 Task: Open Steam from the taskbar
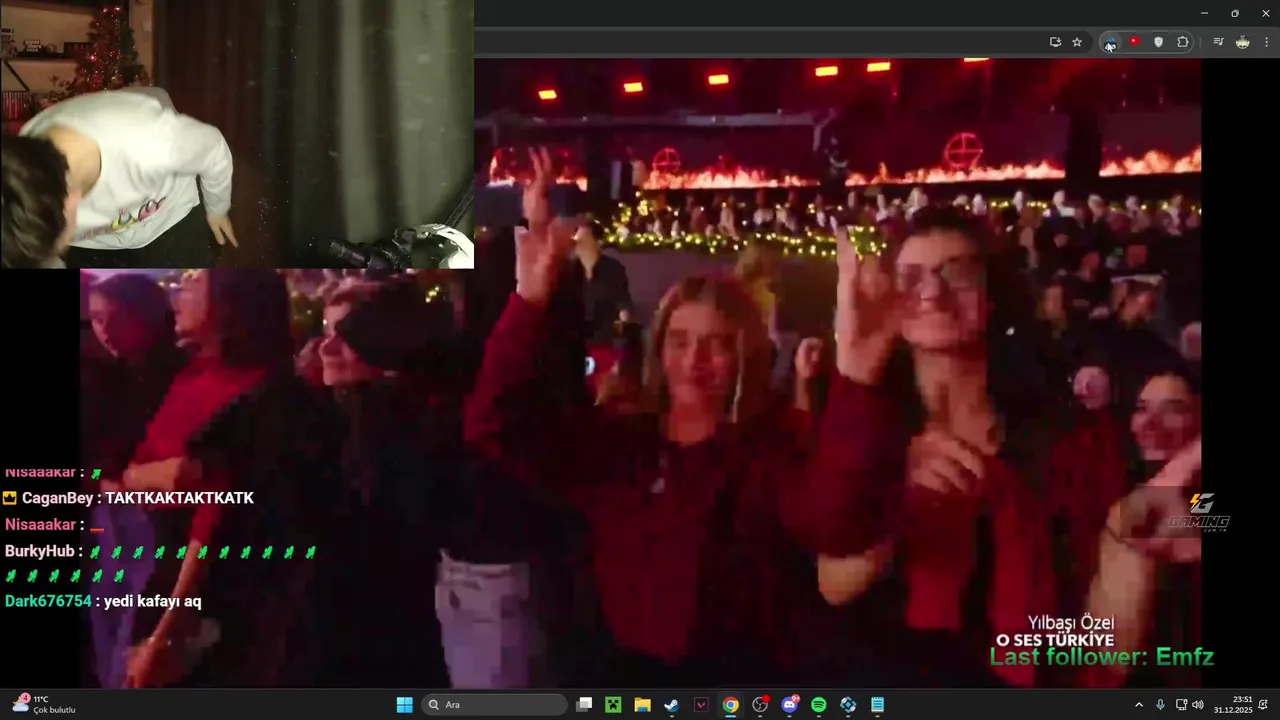[x=671, y=705]
